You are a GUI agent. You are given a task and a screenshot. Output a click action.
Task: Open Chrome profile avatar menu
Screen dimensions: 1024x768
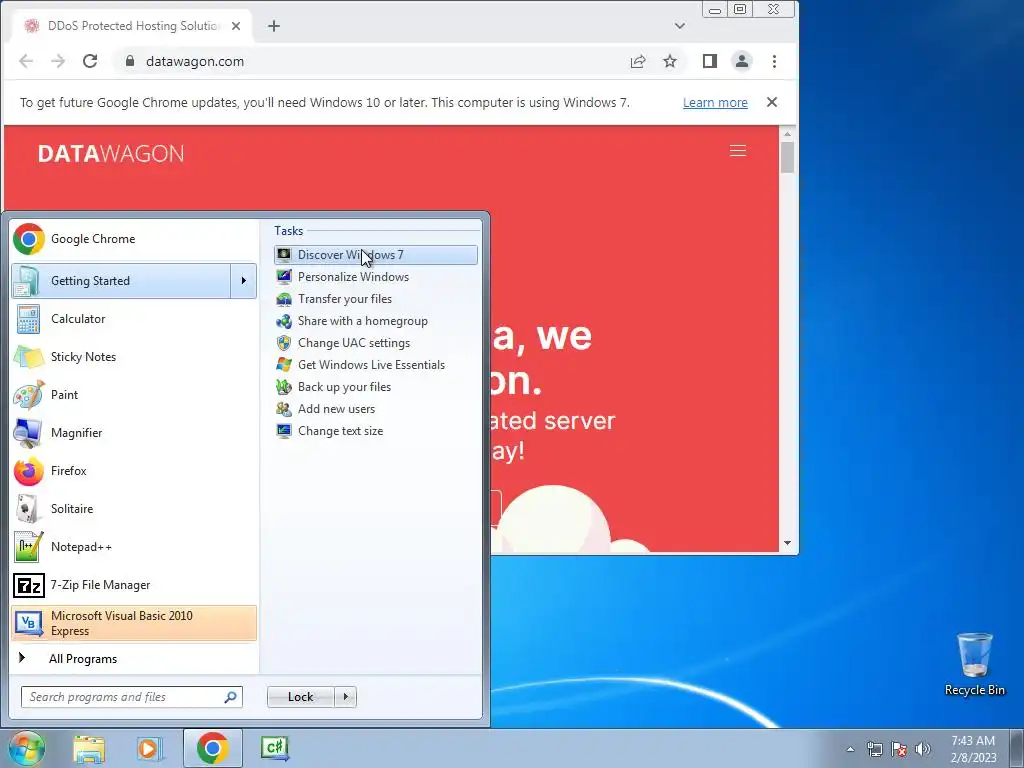pos(742,61)
